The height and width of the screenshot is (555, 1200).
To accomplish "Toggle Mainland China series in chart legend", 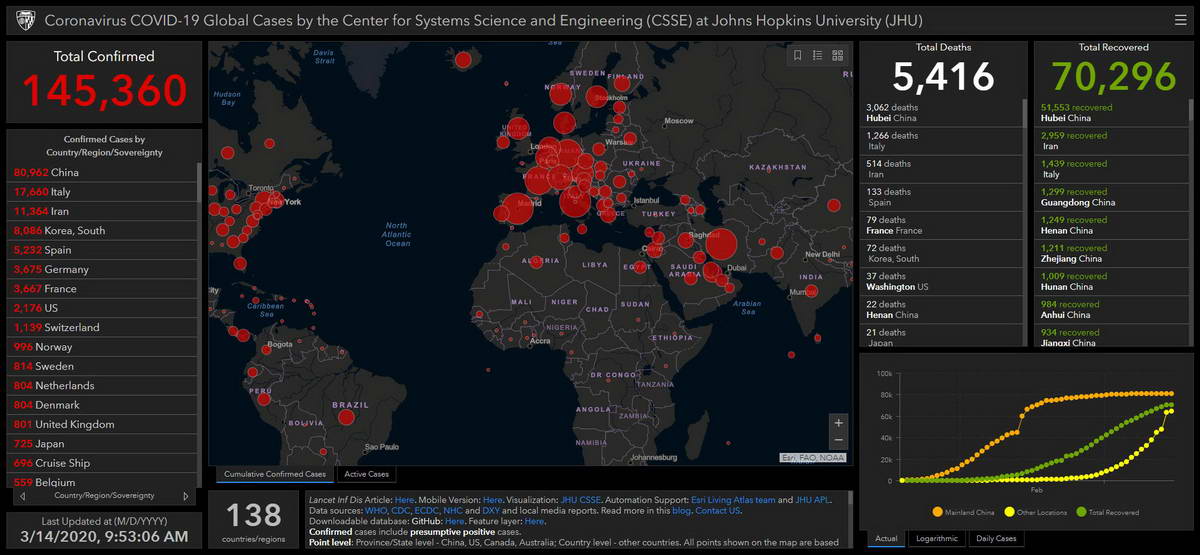I will (x=959, y=513).
